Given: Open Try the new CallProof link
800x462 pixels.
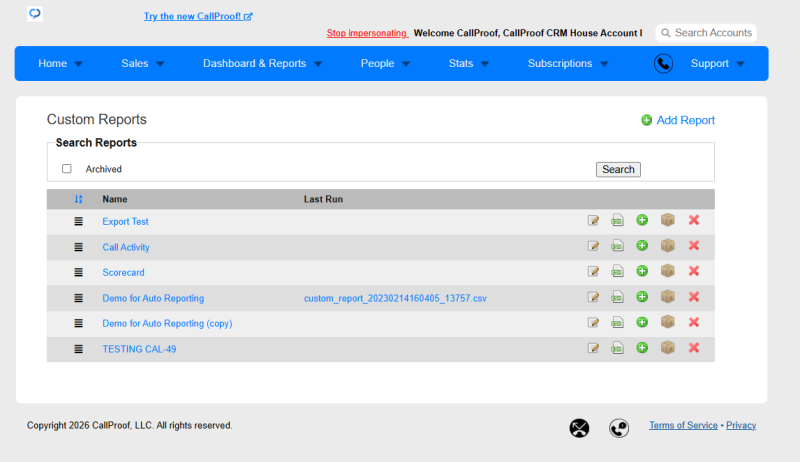Looking at the screenshot, I should (198, 16).
